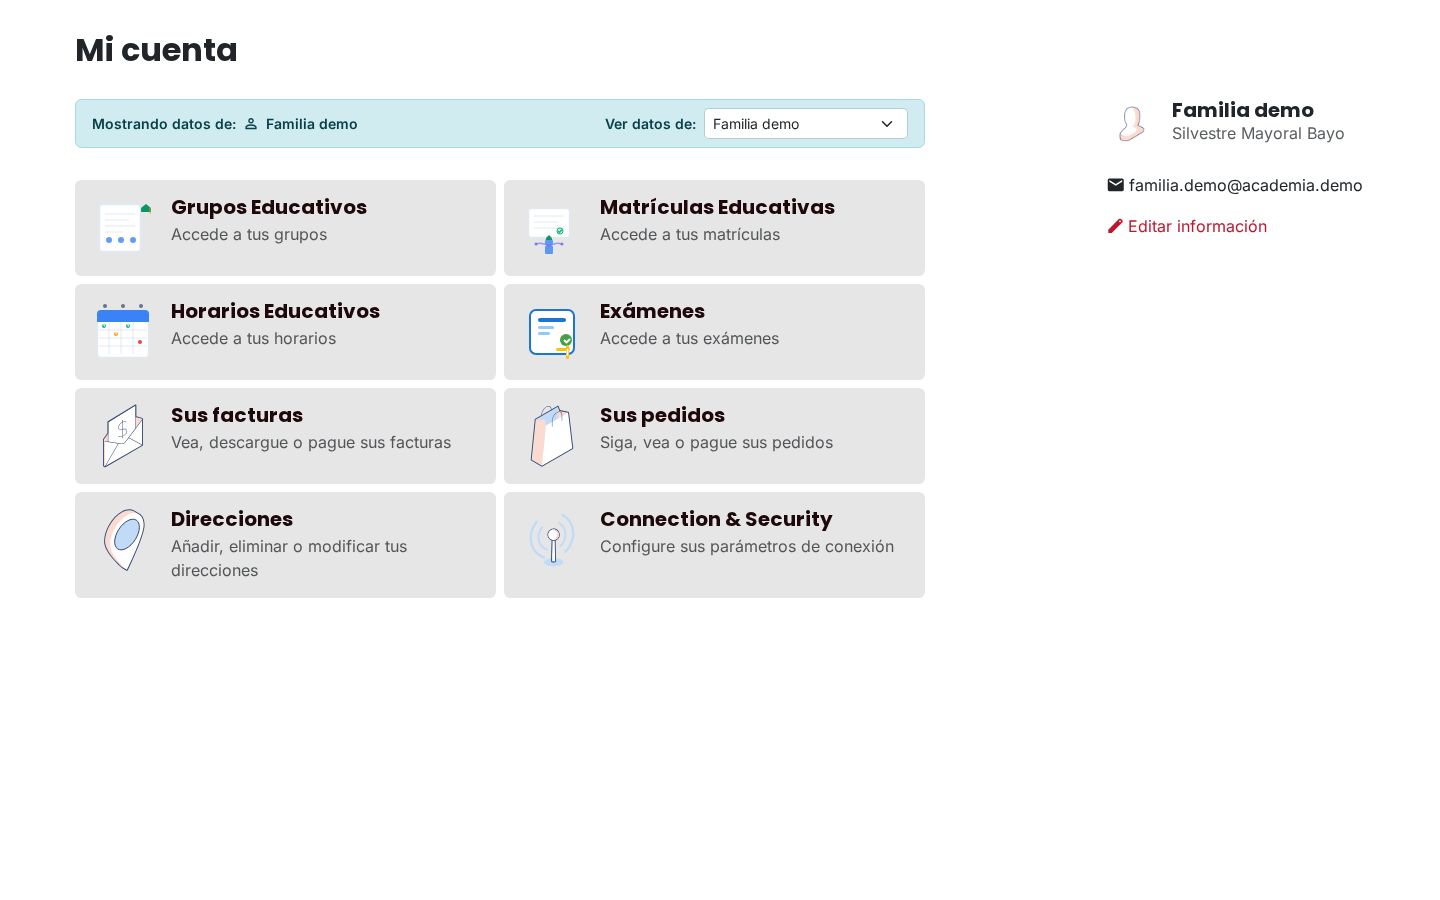
Task: Click the Connection & Security antenna icon
Action: (x=552, y=540)
